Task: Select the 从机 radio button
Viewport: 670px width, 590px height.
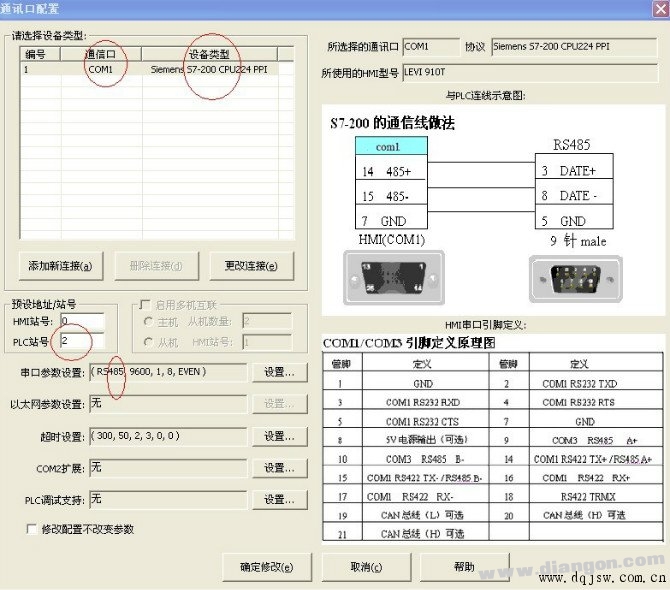Action: coord(148,342)
